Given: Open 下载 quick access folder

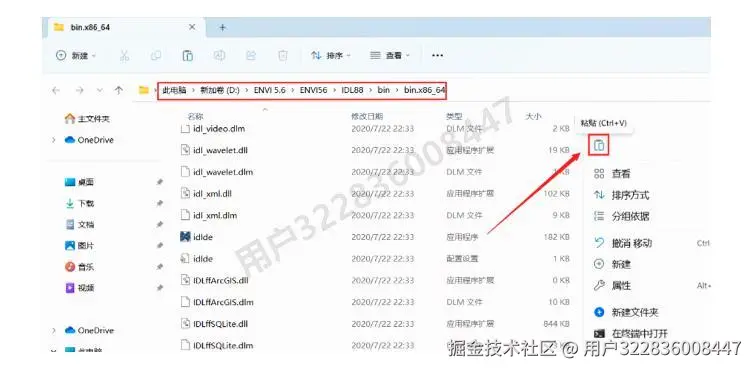Looking at the screenshot, I should [79, 203].
